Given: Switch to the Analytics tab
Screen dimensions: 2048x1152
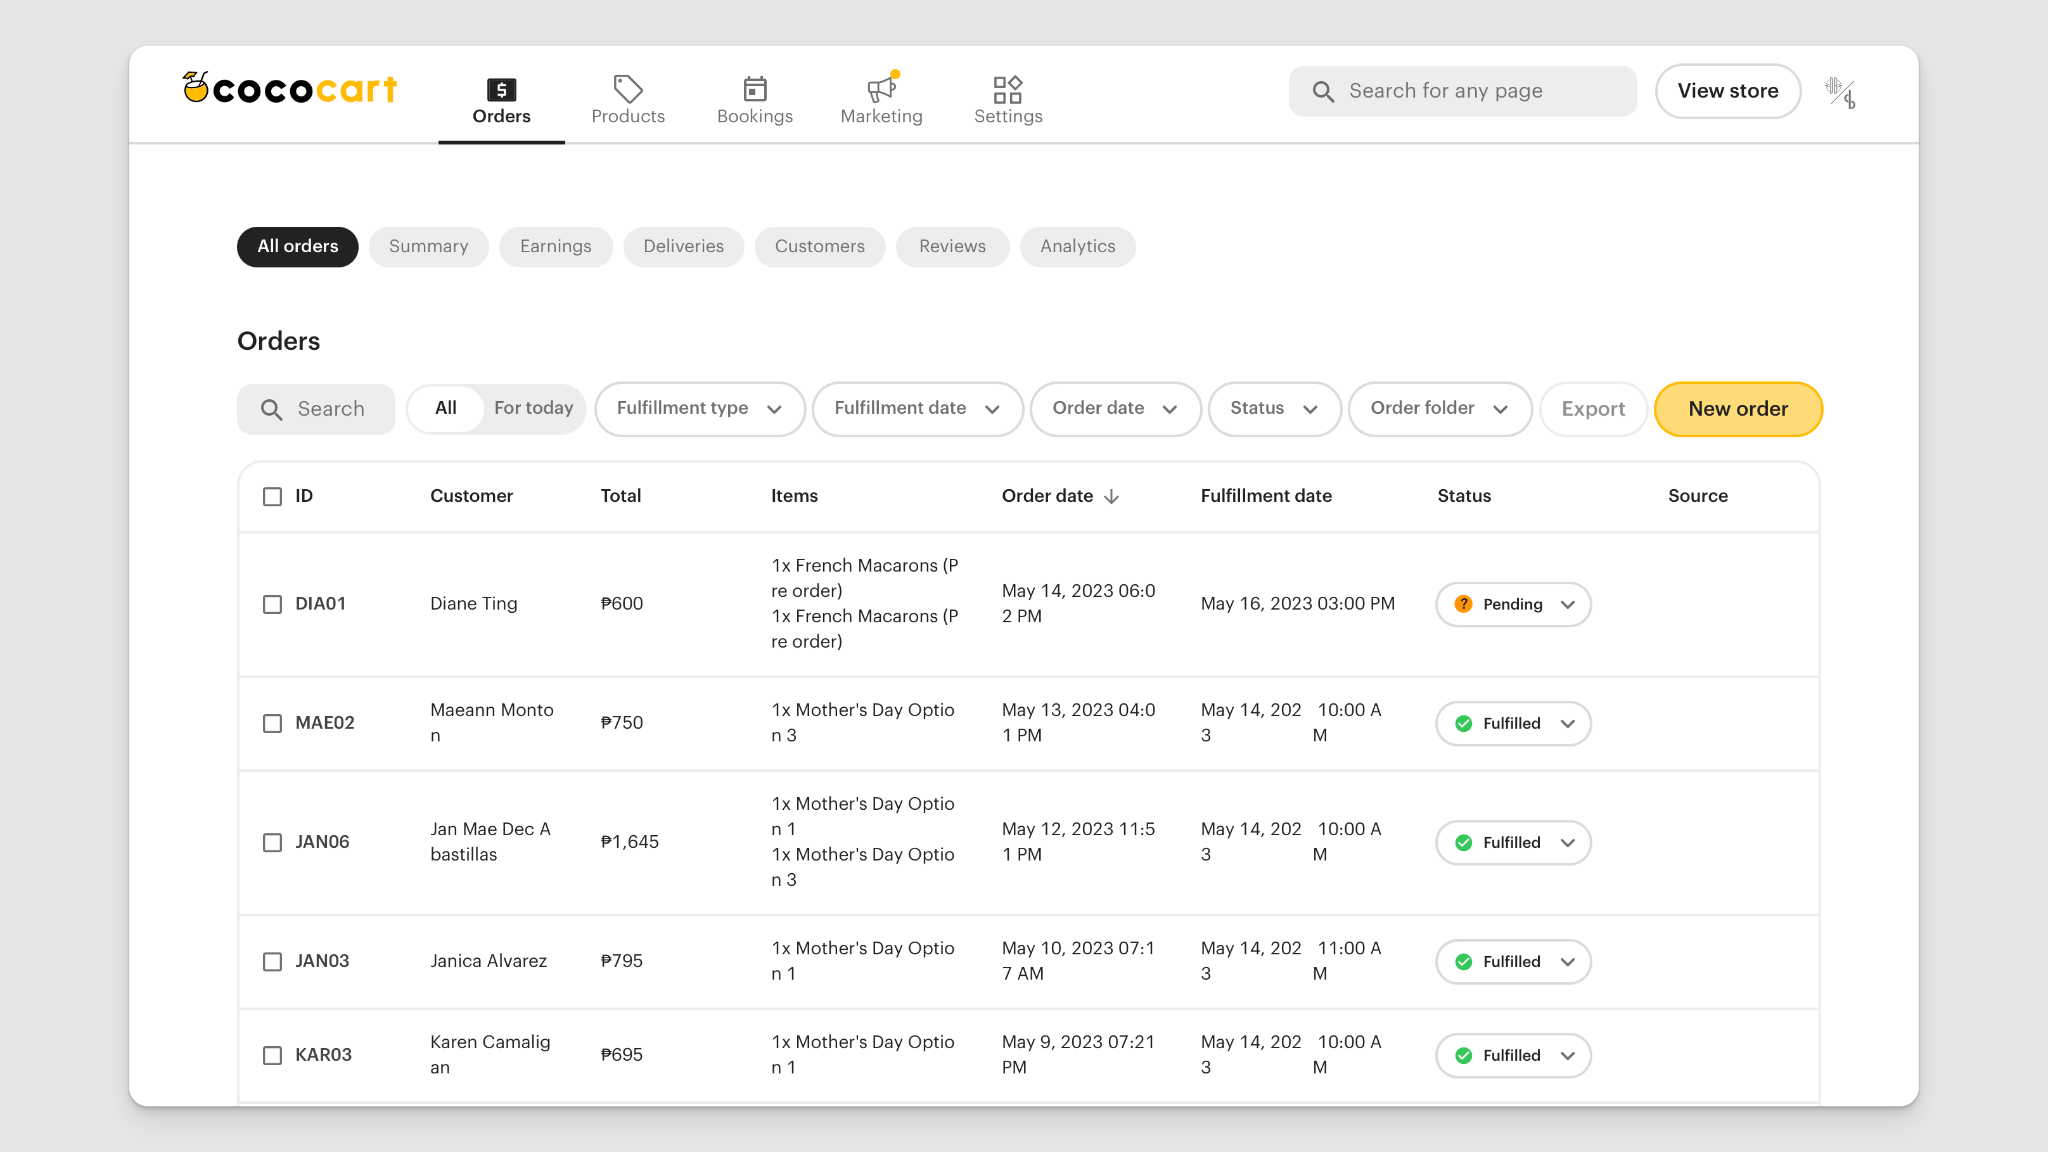Looking at the screenshot, I should [1078, 246].
